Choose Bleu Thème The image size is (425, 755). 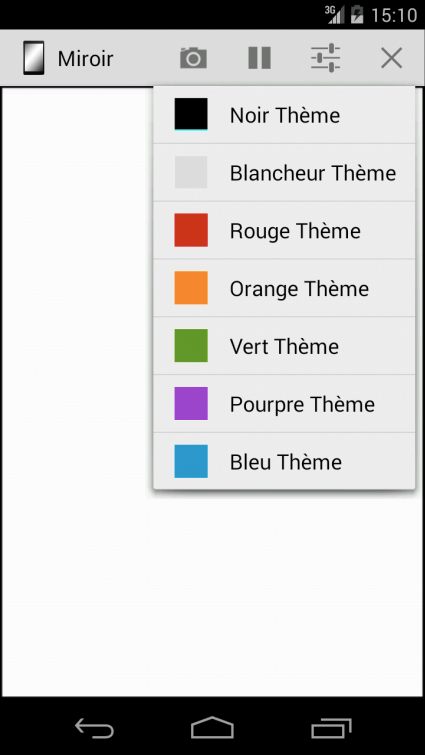284,461
